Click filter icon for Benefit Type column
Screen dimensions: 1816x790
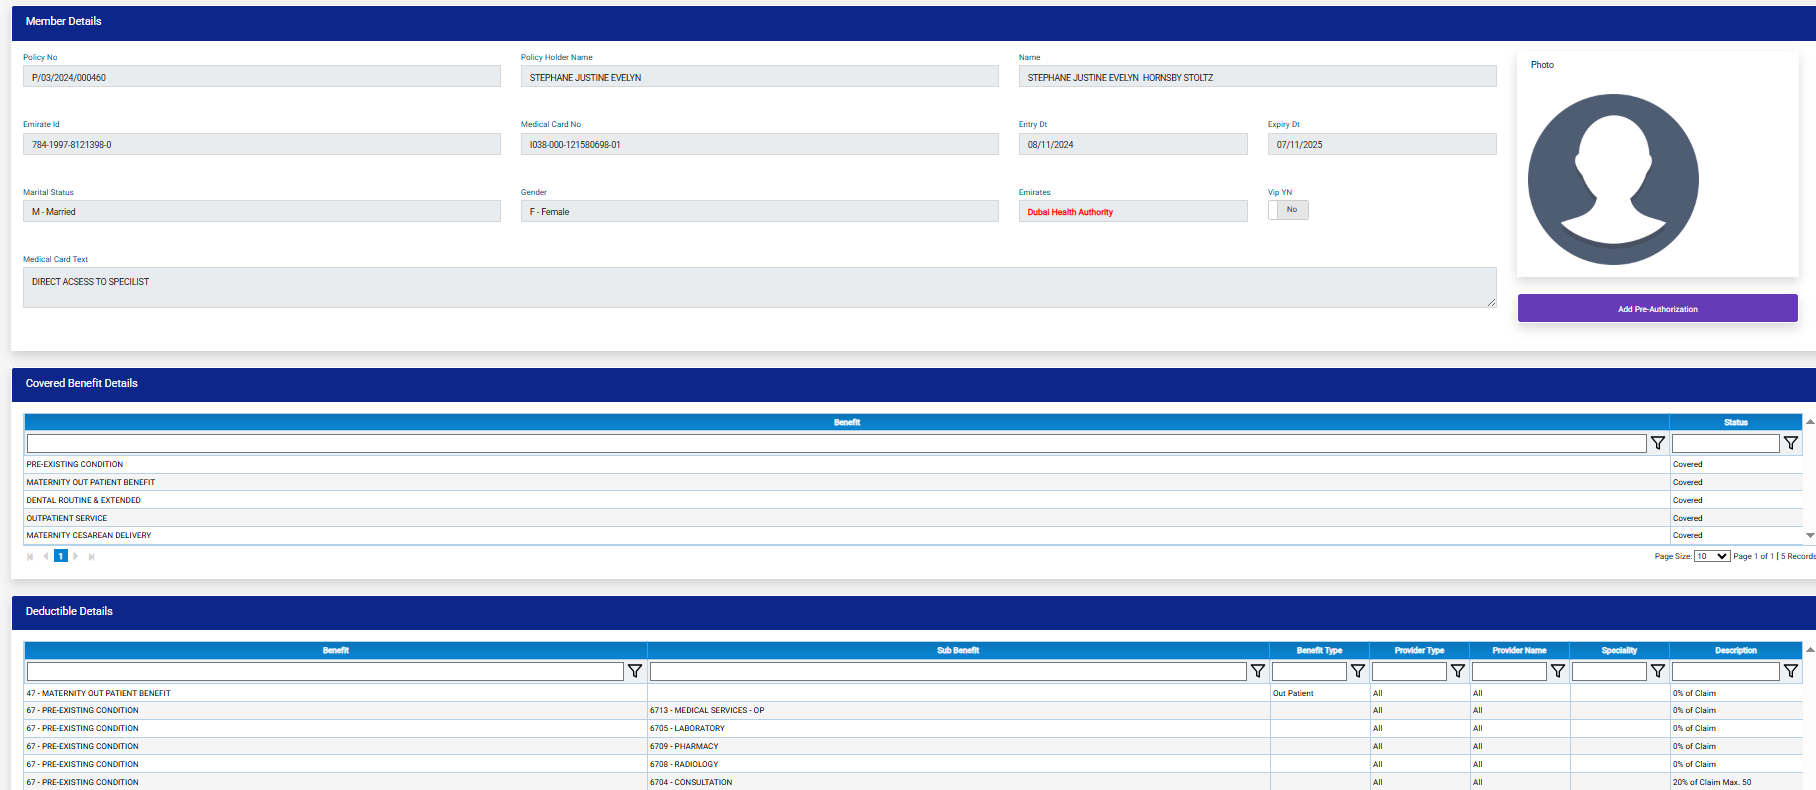coord(1357,671)
